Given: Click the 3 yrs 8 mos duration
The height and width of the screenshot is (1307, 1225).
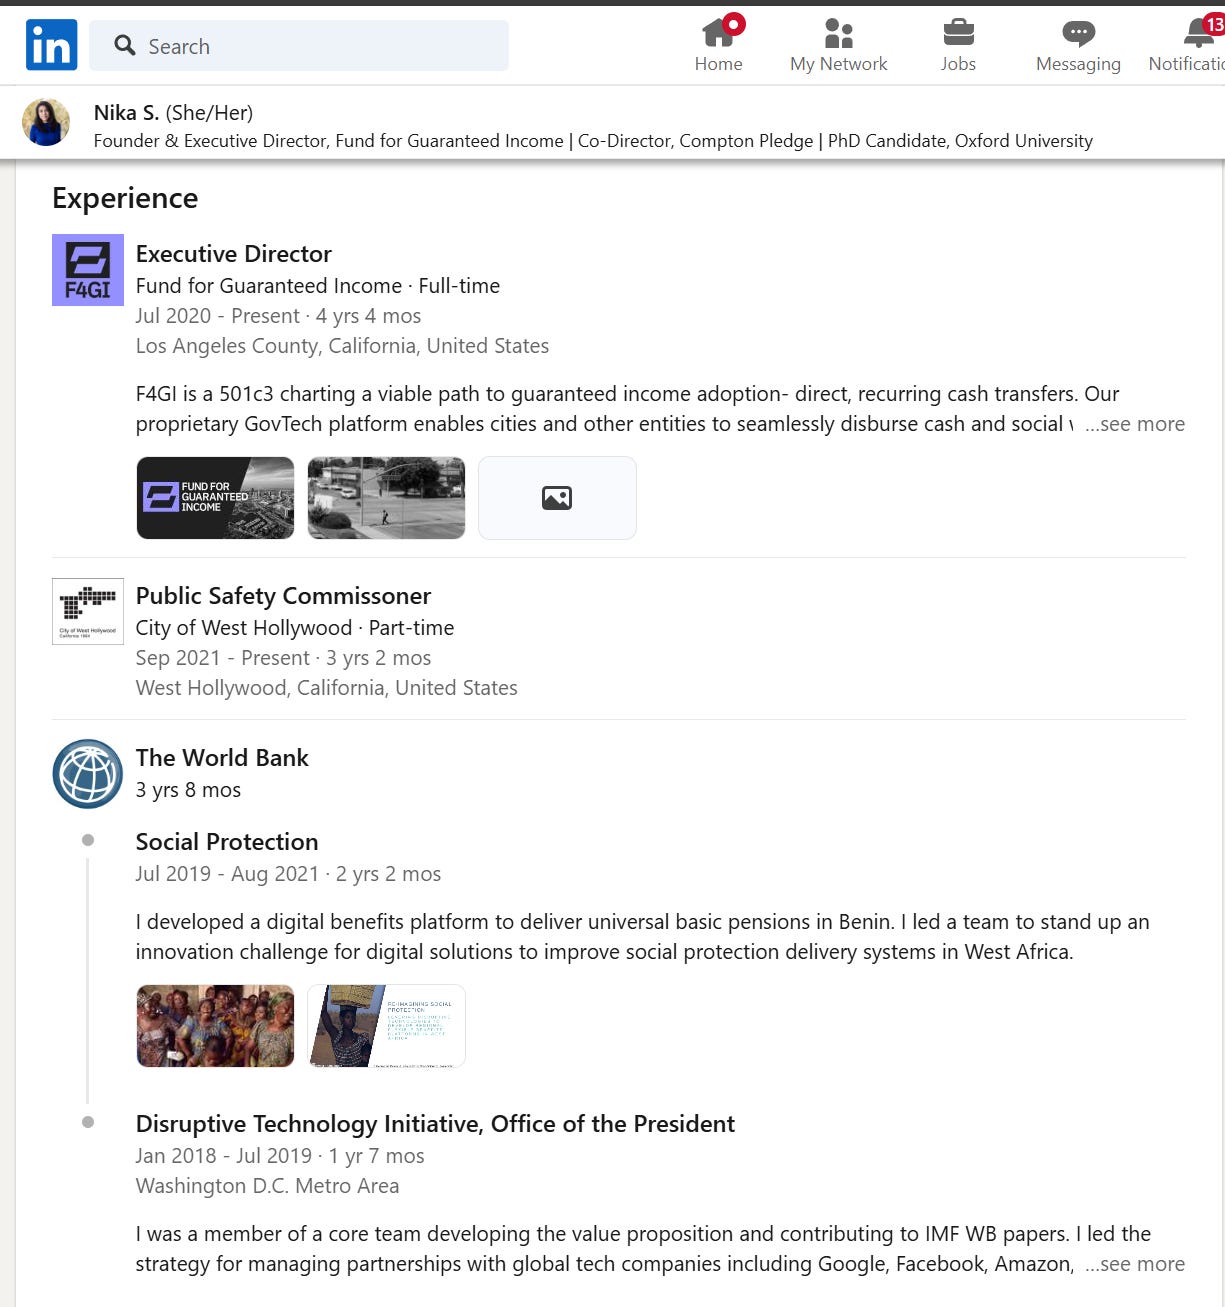Looking at the screenshot, I should (x=188, y=790).
